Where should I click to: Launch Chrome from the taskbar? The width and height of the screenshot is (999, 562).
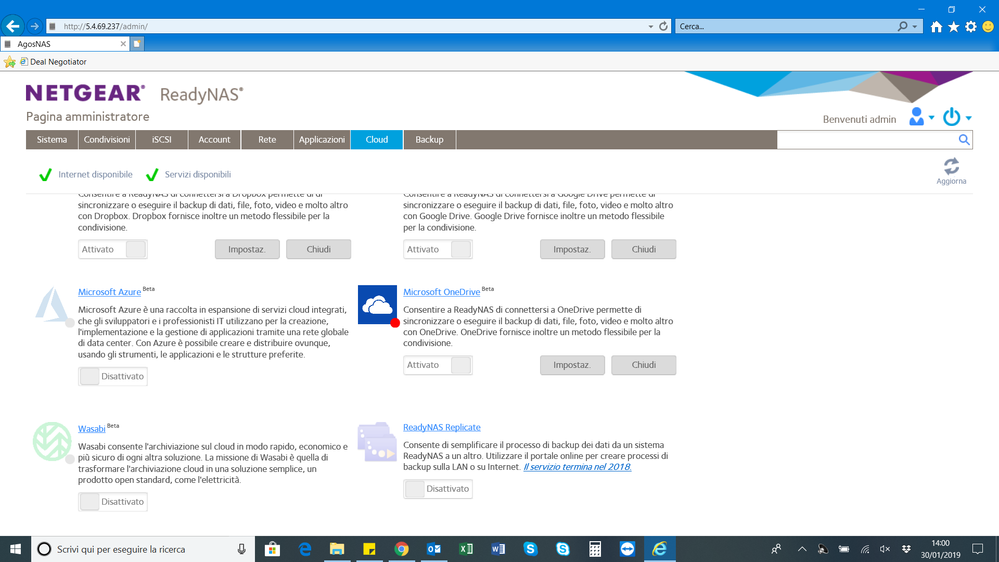[x=401, y=549]
